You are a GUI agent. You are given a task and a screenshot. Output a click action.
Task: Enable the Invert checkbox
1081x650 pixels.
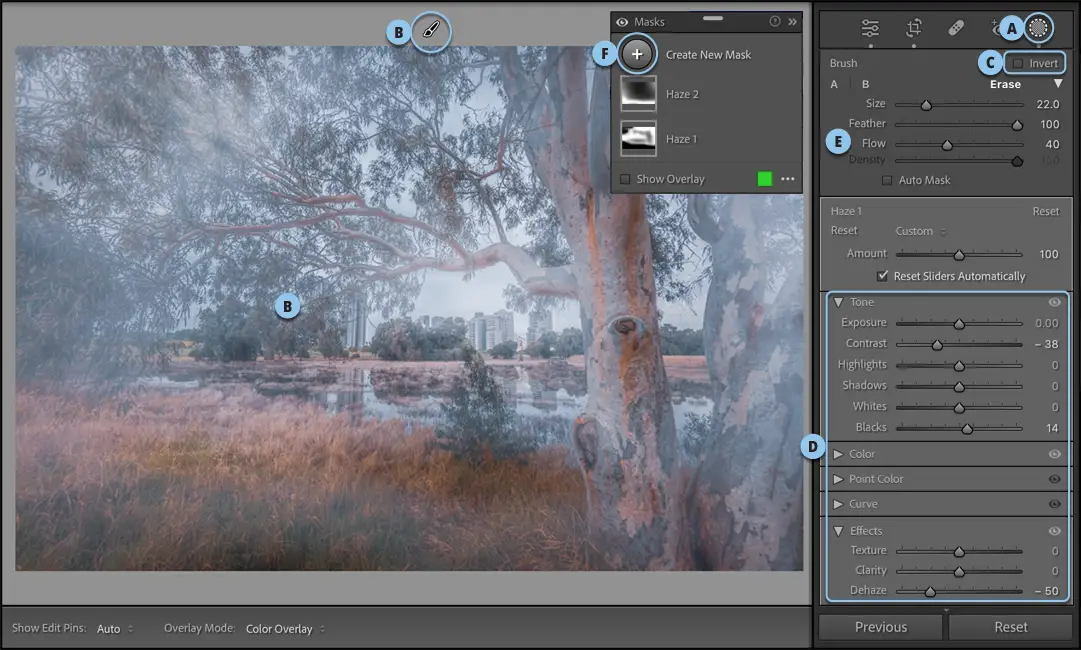[x=1018, y=63]
